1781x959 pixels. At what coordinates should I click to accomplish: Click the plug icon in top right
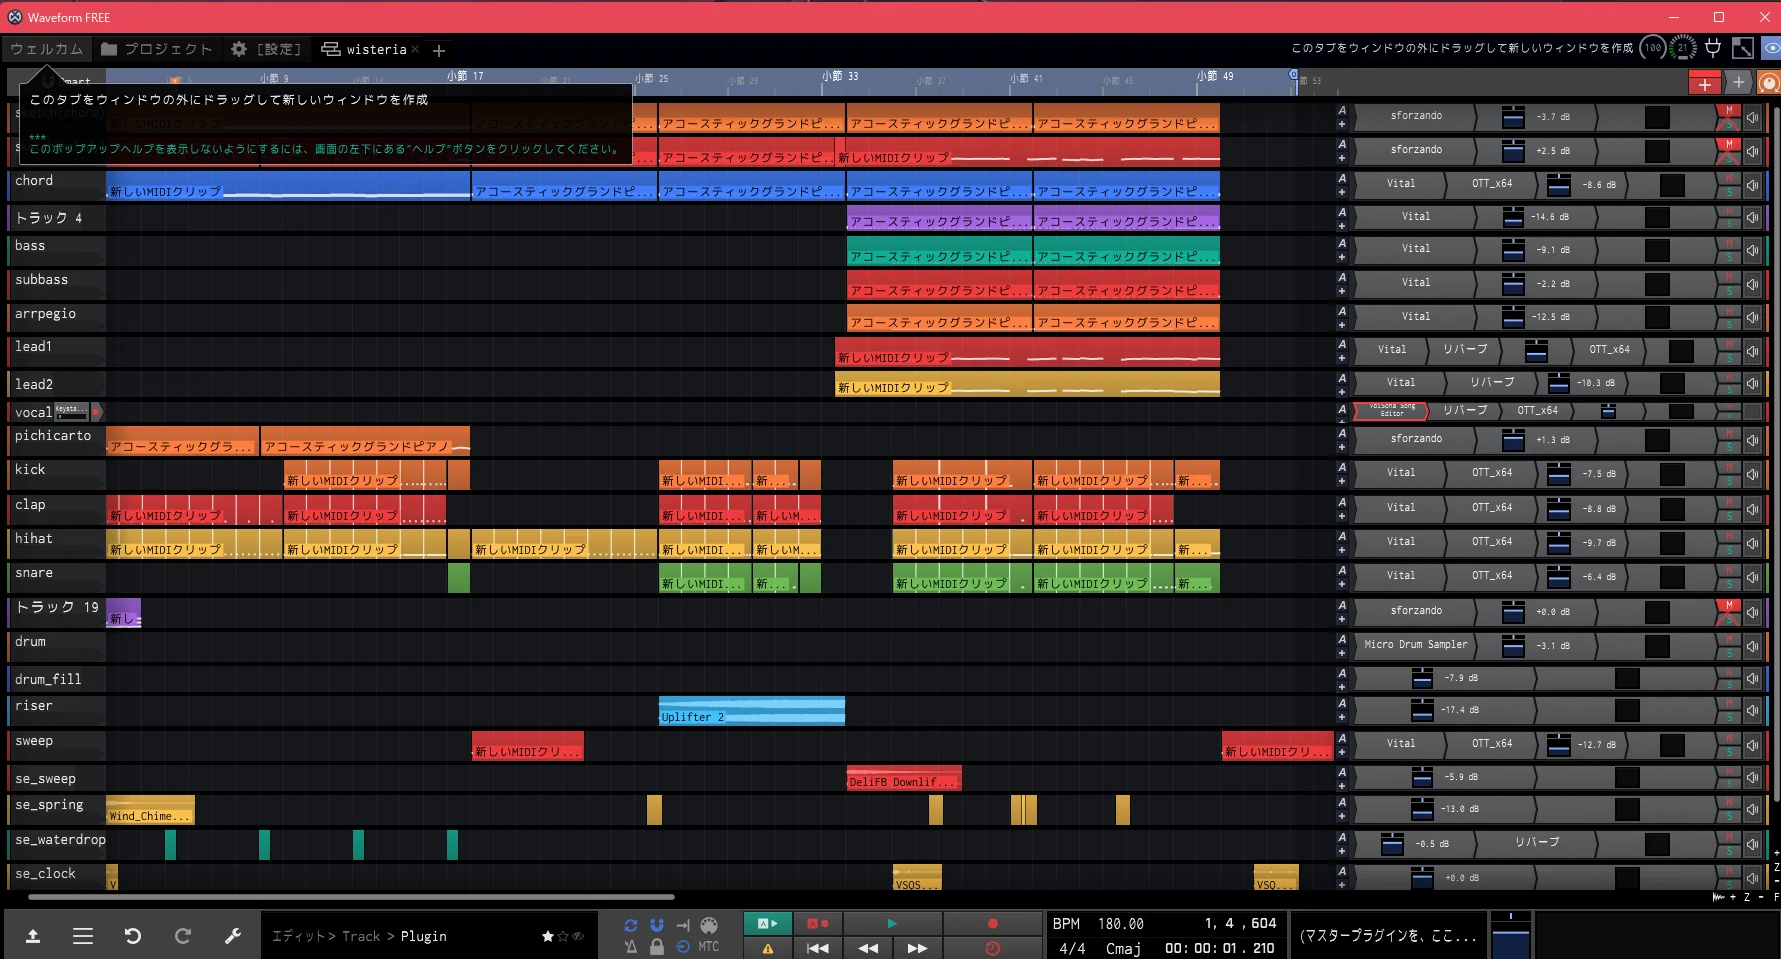coord(1713,48)
